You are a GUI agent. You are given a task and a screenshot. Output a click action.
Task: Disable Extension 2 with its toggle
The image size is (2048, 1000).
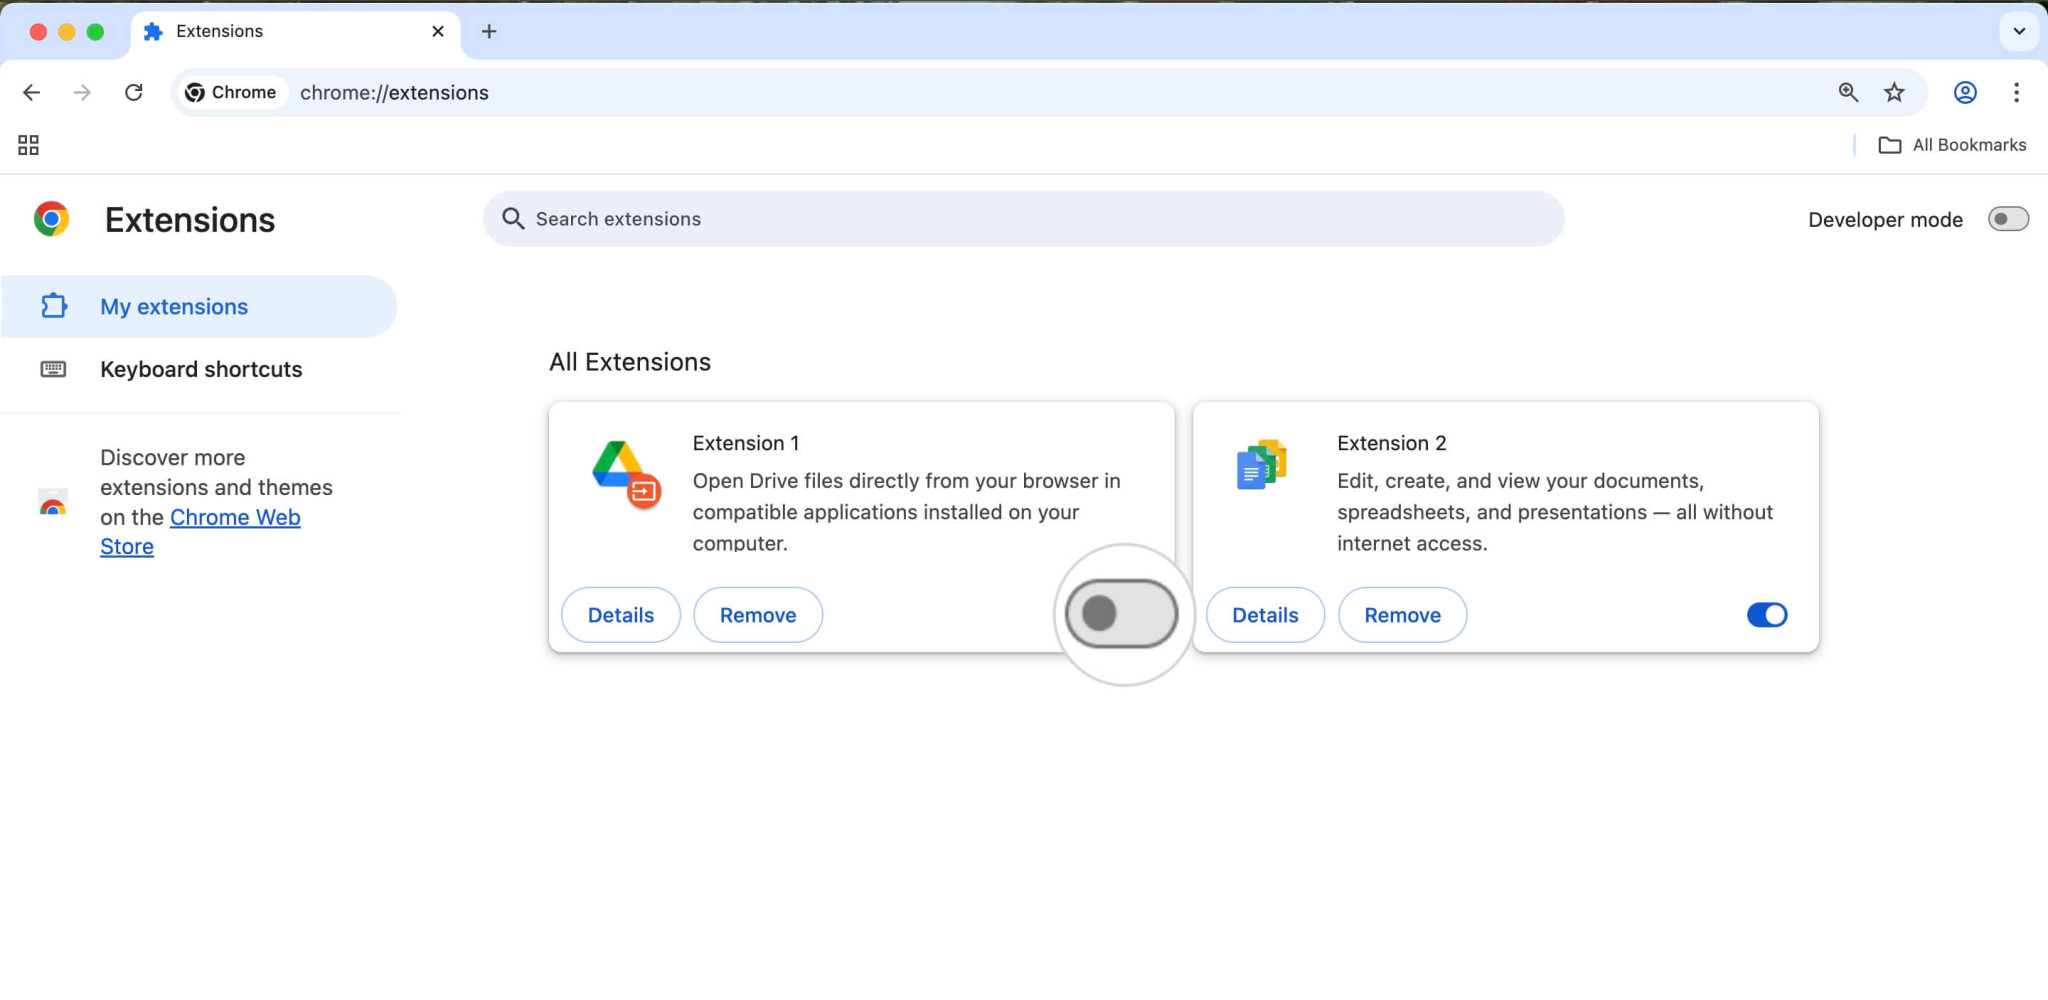tap(1767, 615)
